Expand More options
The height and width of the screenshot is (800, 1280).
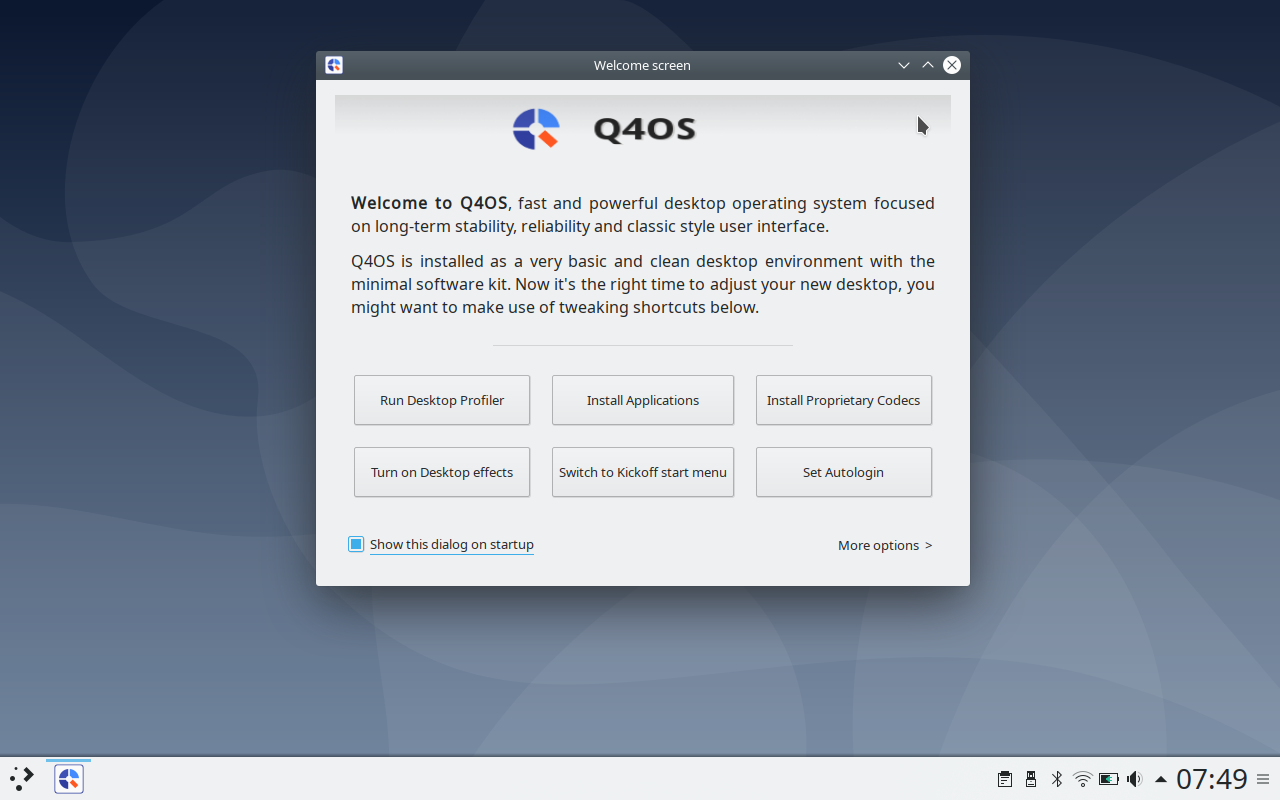click(x=885, y=545)
